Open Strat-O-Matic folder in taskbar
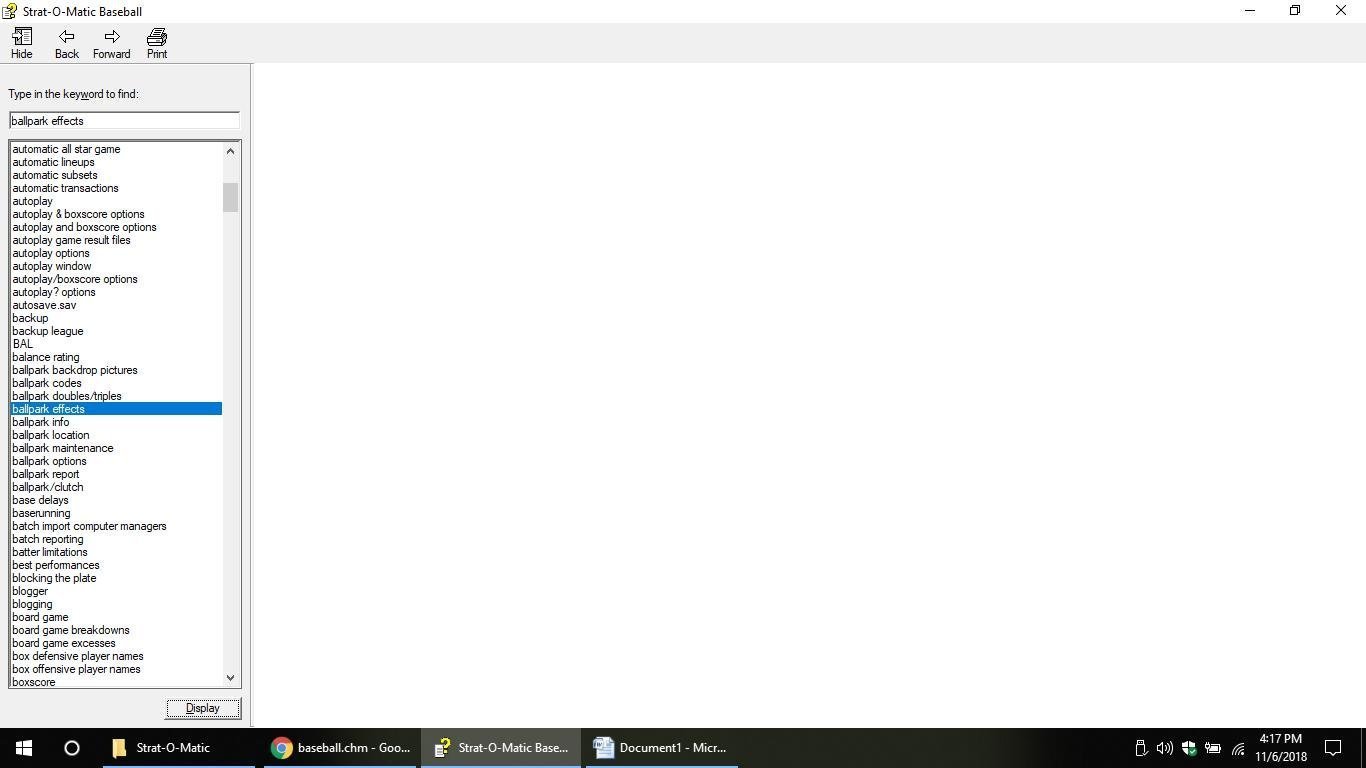This screenshot has width=1366, height=768. coord(179,748)
